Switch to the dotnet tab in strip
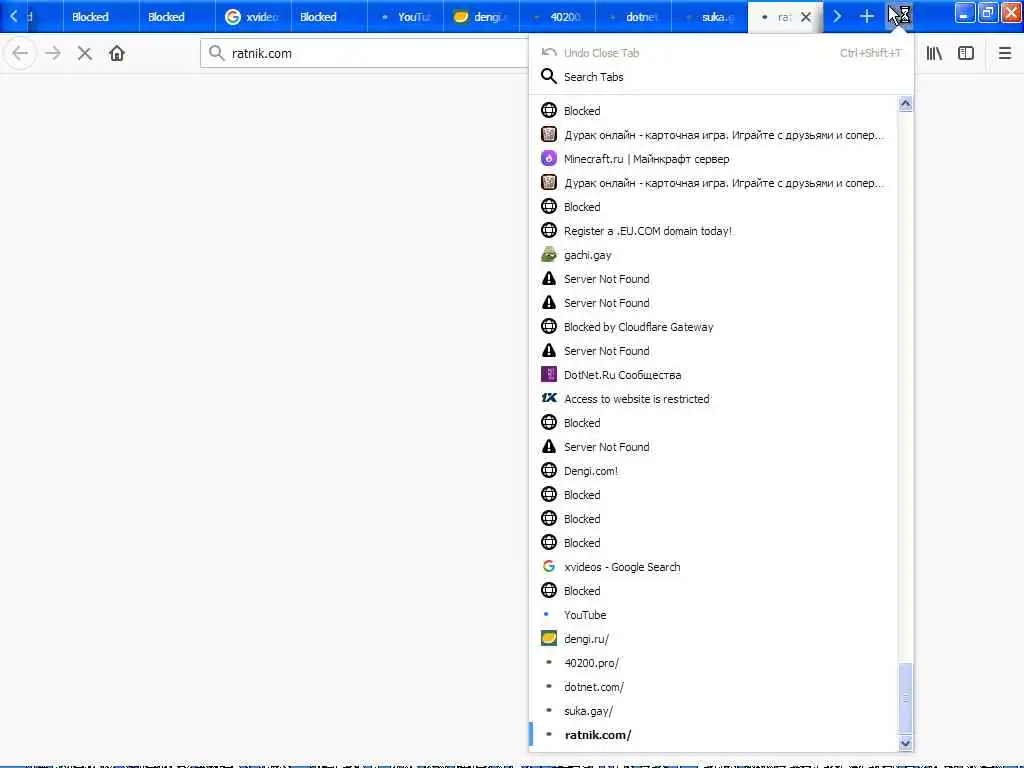This screenshot has height=768, width=1024. coord(633,16)
